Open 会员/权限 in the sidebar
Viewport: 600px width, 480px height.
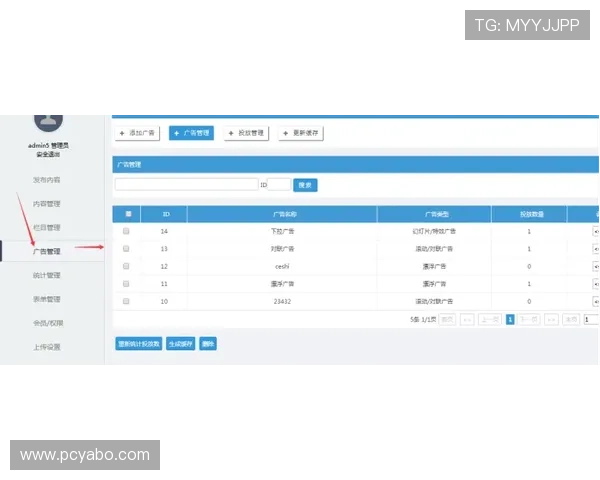pos(47,323)
